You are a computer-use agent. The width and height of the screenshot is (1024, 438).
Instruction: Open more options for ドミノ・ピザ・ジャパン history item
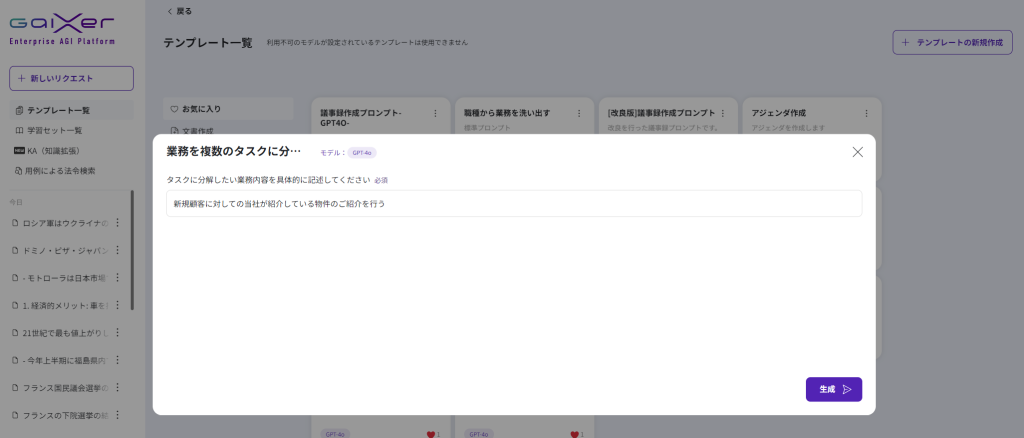117,250
